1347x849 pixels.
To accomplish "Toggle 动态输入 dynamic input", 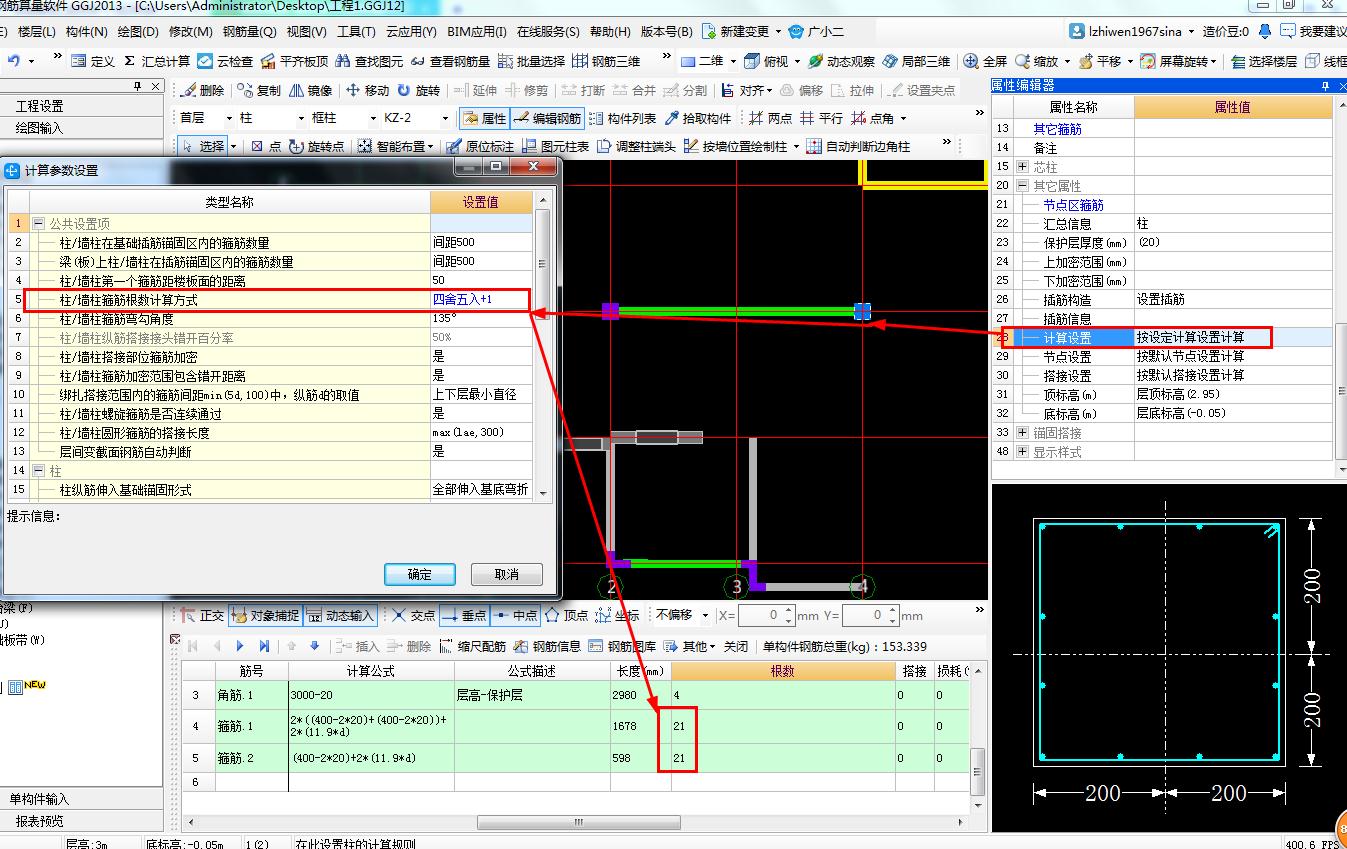I will click(340, 615).
